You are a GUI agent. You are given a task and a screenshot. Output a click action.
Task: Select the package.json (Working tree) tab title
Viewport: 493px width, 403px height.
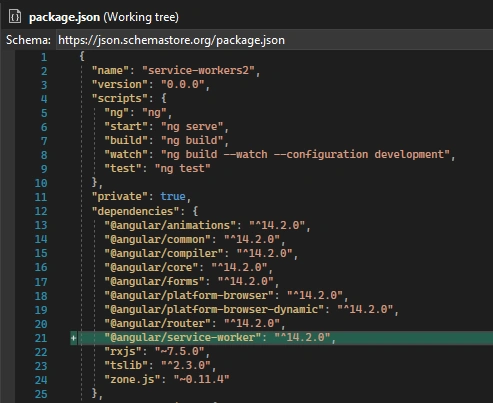(x=104, y=17)
